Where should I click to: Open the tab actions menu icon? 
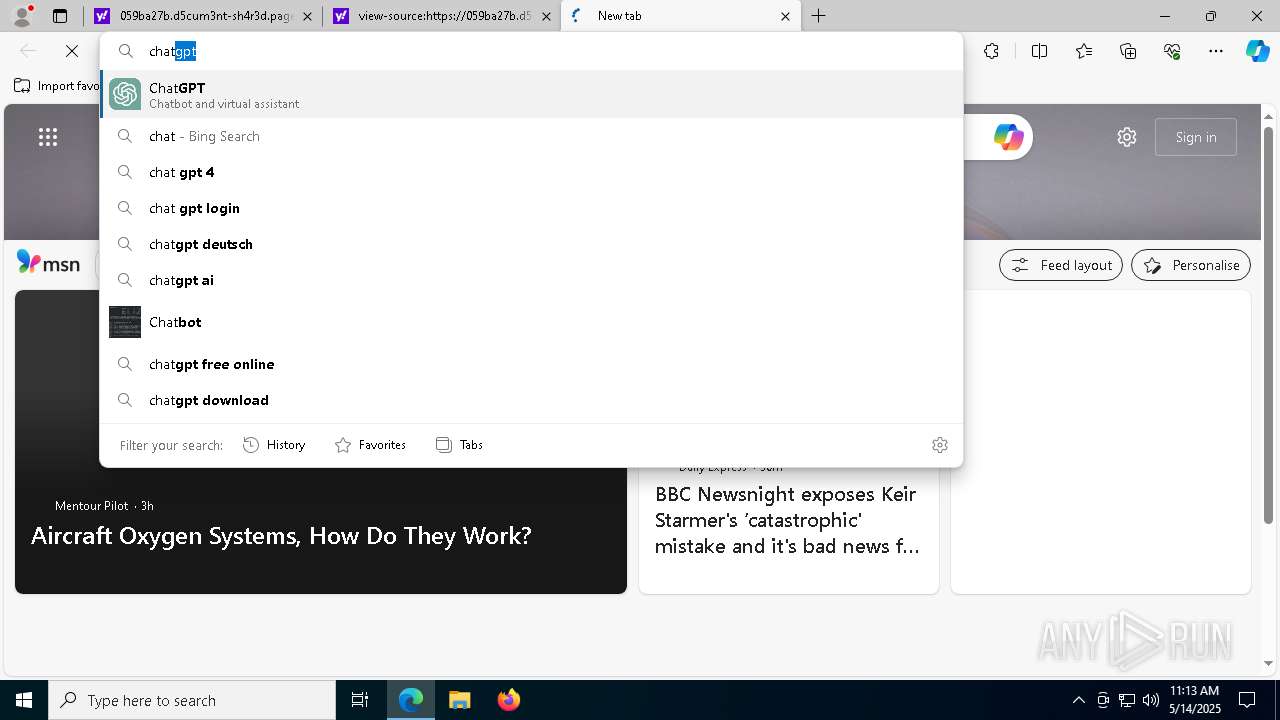click(60, 16)
